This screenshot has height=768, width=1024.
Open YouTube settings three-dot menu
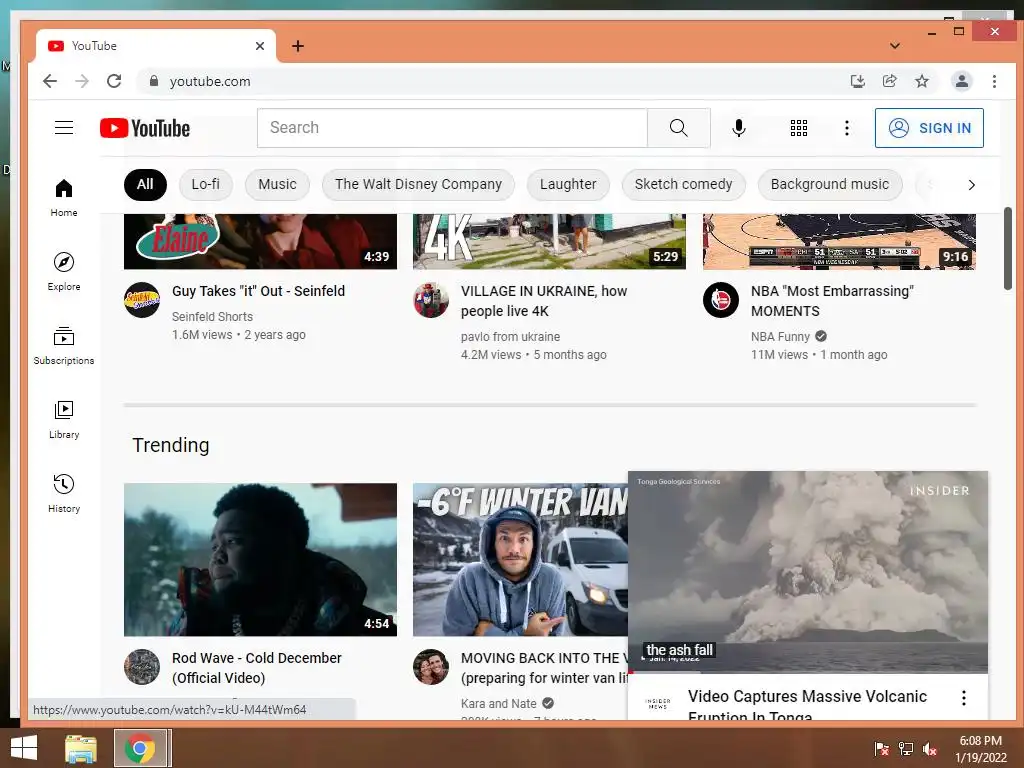[x=847, y=128]
